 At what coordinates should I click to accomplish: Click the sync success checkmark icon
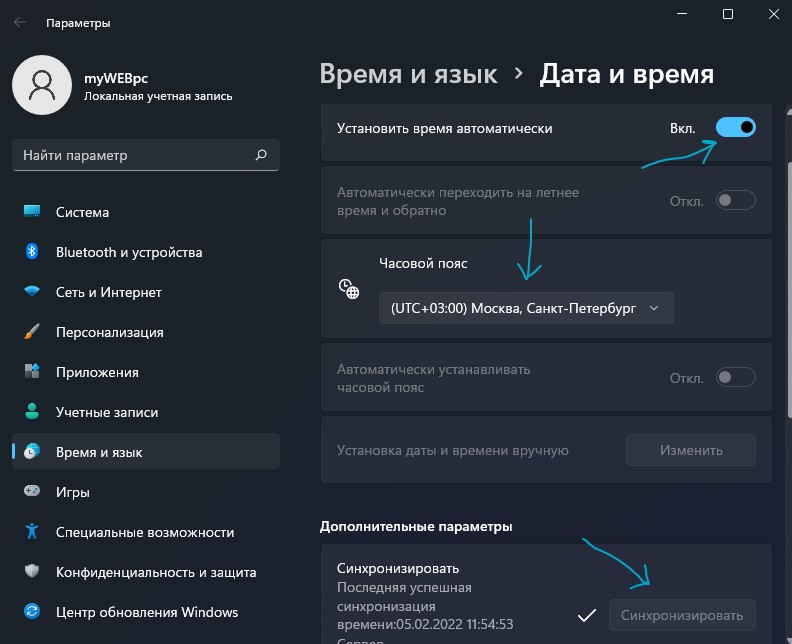click(586, 615)
